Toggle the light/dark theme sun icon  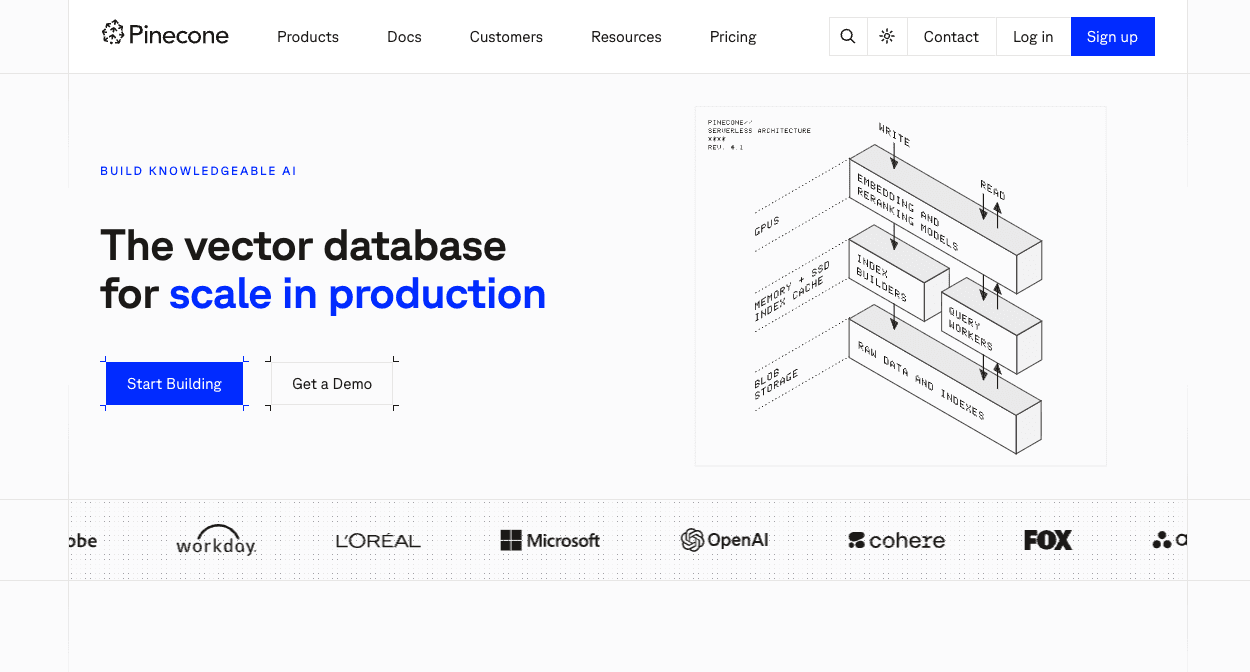(x=887, y=36)
